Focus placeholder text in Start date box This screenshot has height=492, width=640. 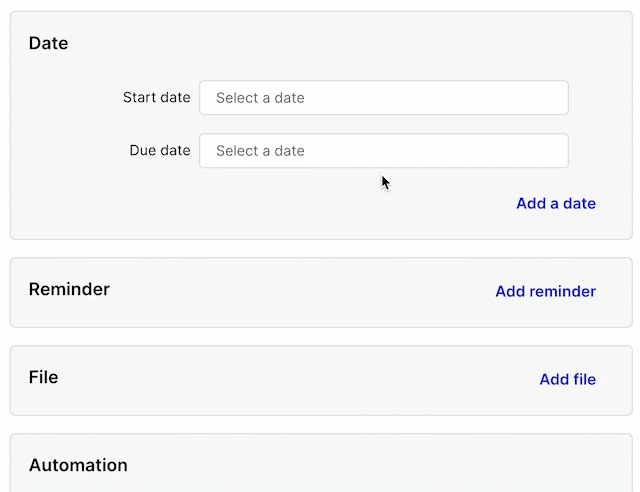[260, 98]
